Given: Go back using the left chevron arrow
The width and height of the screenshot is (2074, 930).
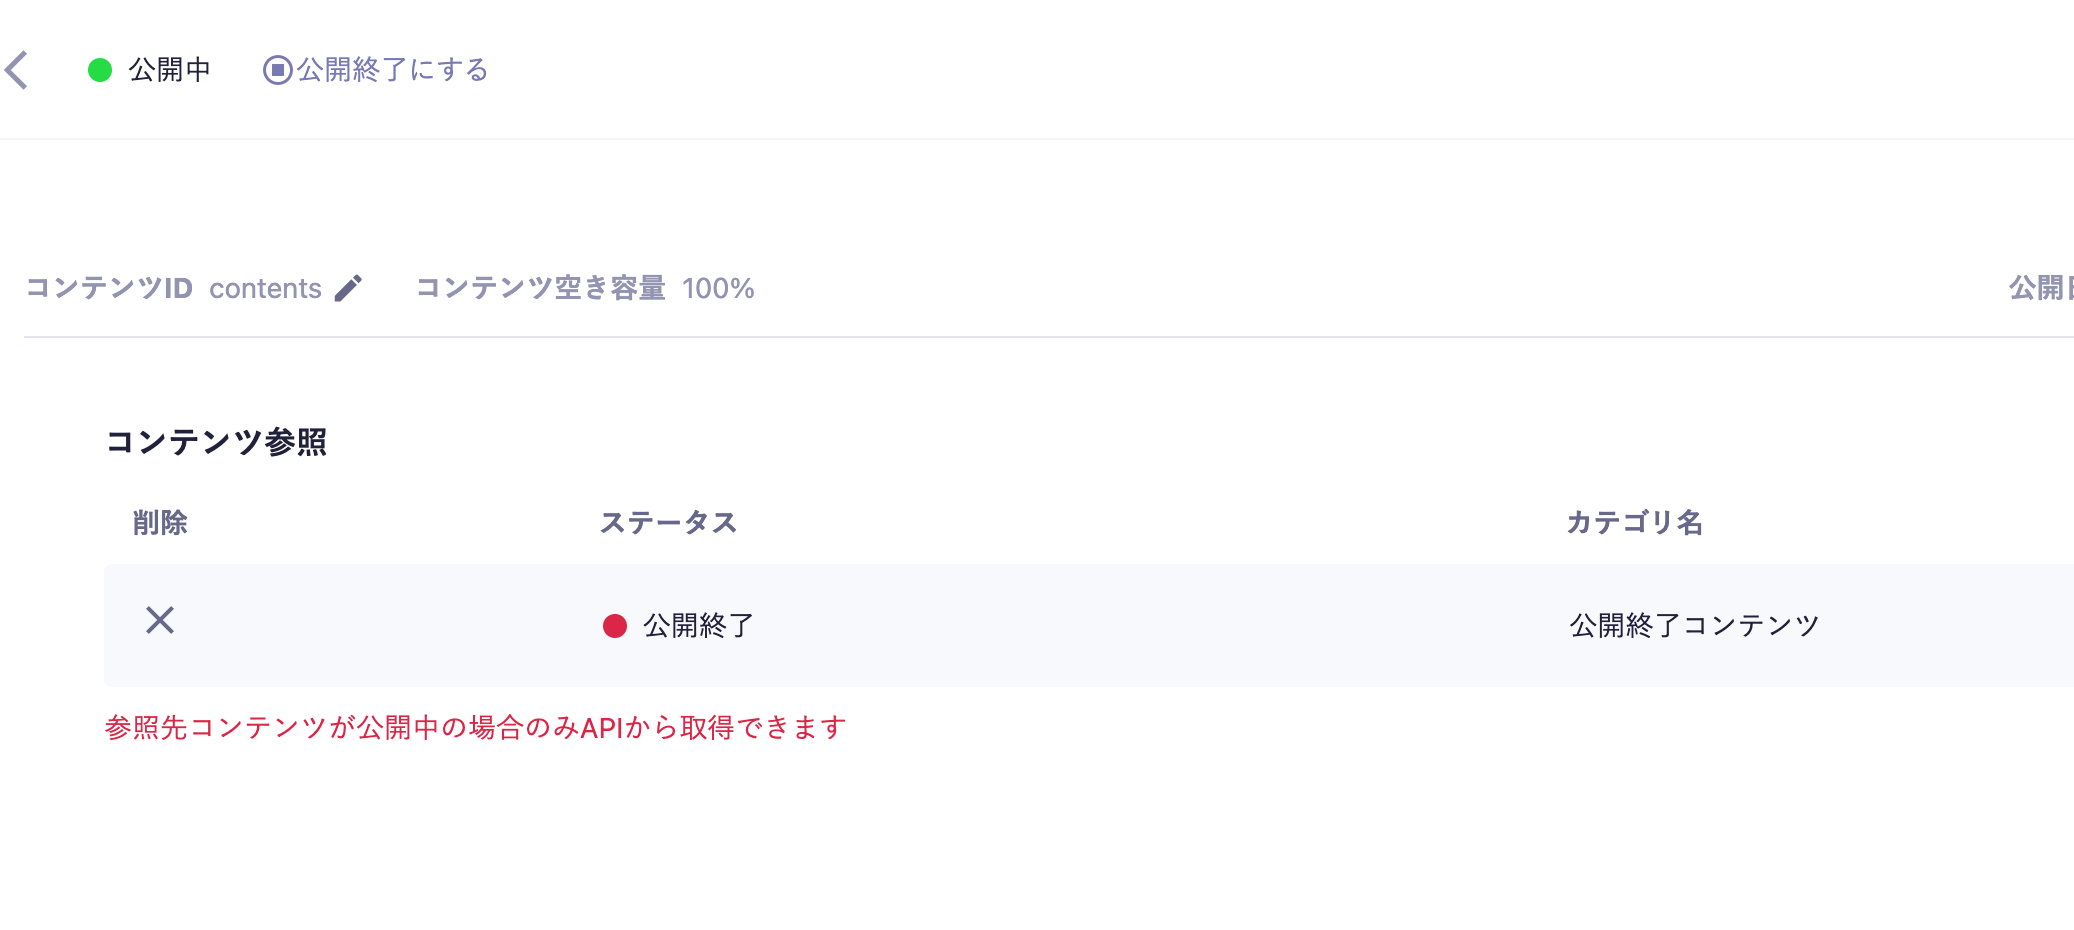Looking at the screenshot, I should 17,70.
